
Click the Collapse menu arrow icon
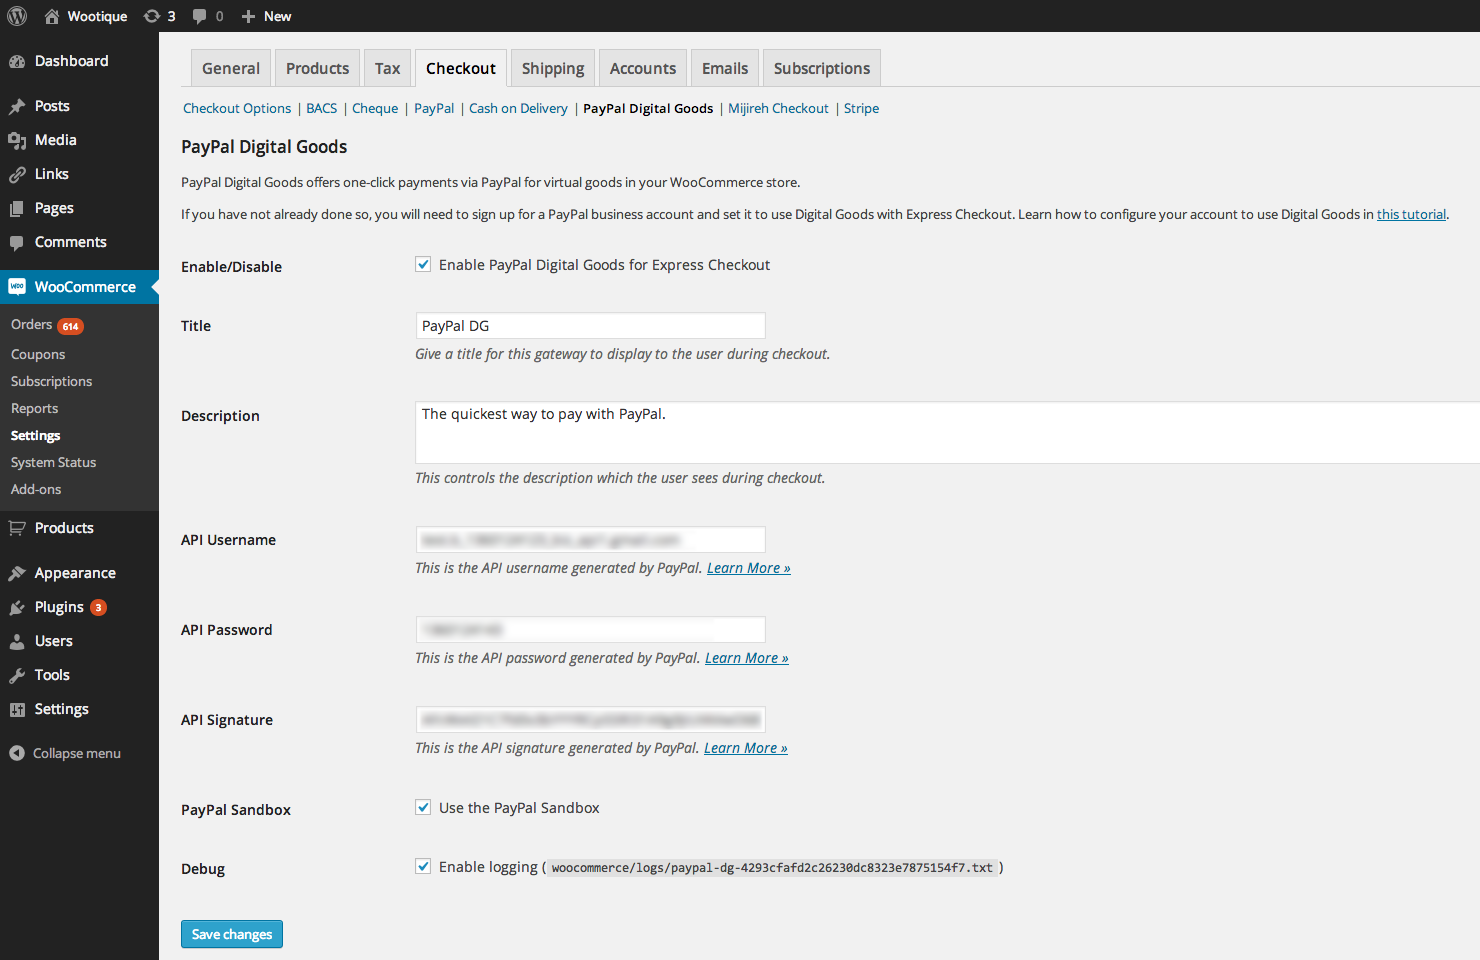tap(17, 753)
